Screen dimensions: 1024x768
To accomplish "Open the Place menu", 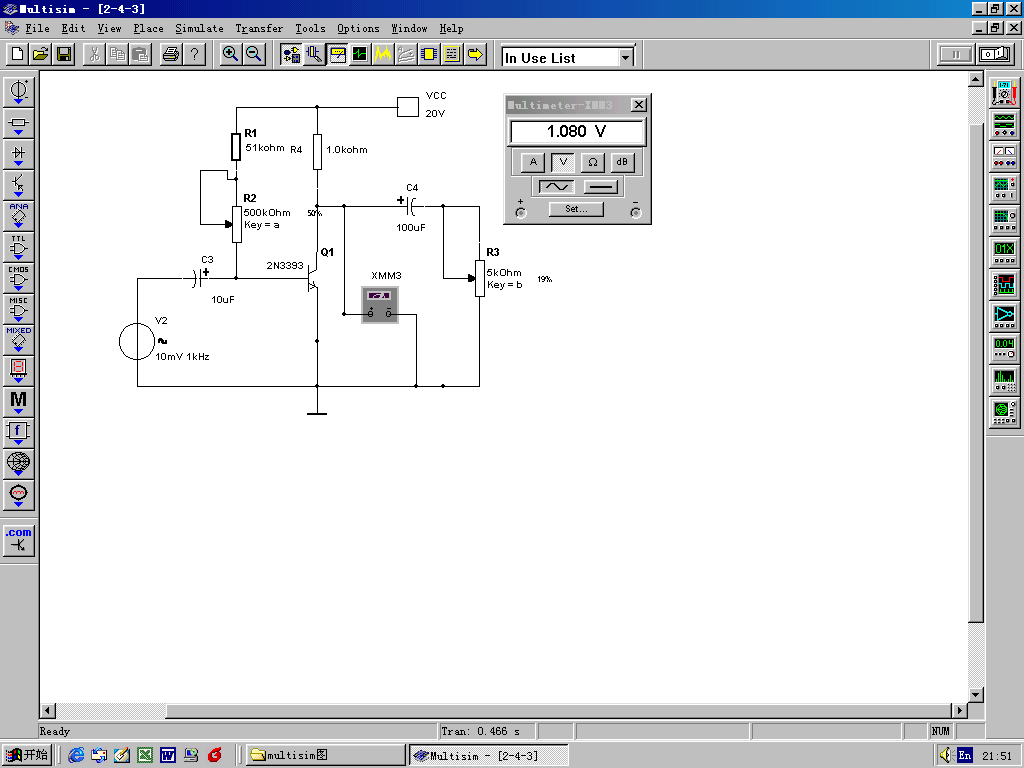I will (148, 28).
